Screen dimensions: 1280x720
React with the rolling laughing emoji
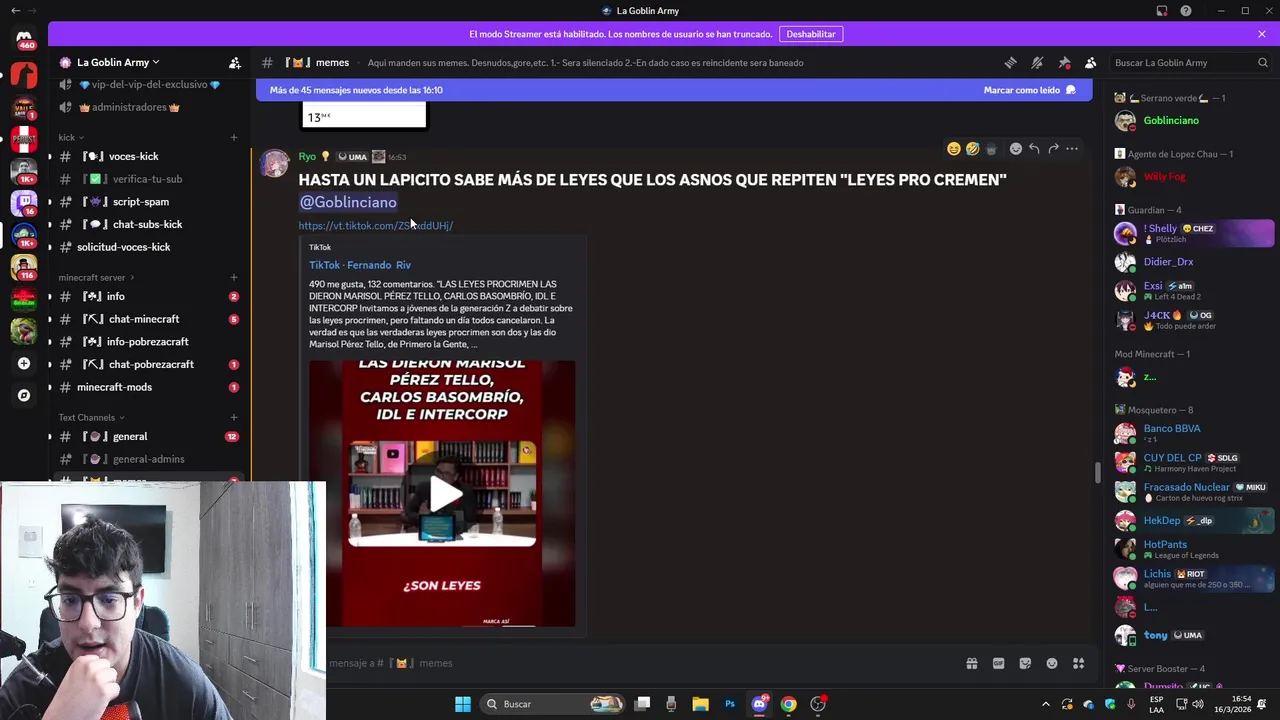pyautogui.click(x=972, y=149)
